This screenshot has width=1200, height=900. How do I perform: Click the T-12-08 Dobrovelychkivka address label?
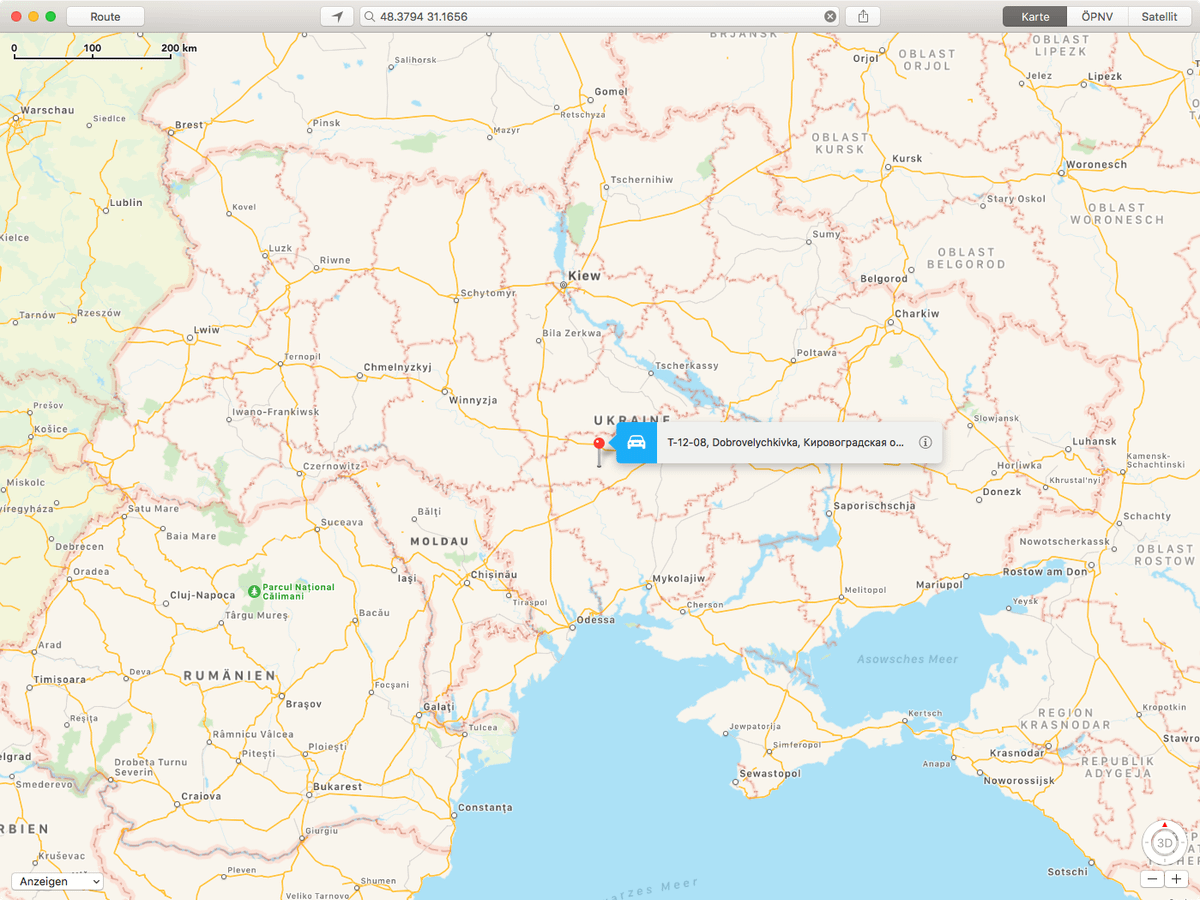click(785, 443)
